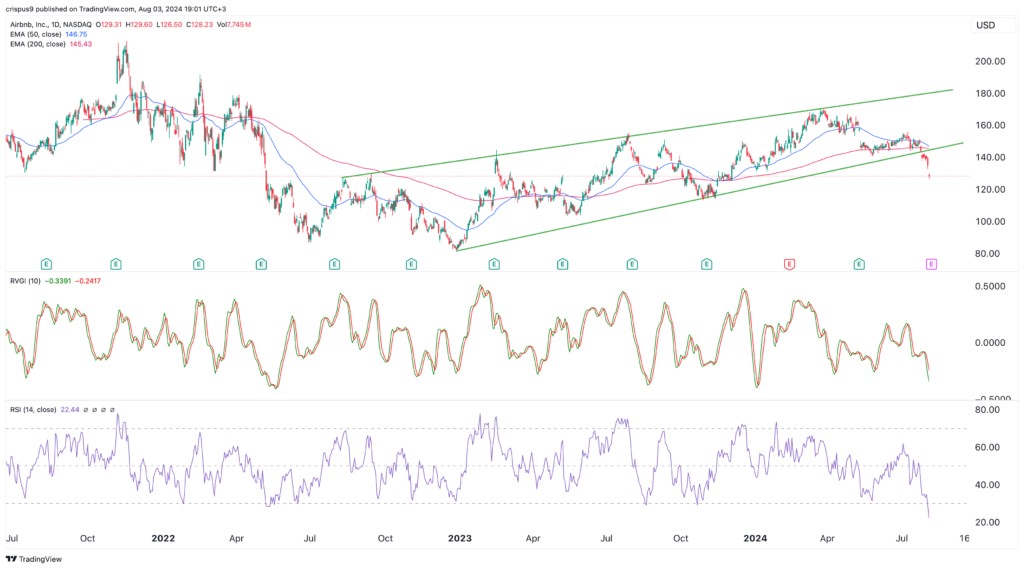Screen dimensions: 1024x569
Task: Click the close price C128.23
Action: click(x=199, y=25)
